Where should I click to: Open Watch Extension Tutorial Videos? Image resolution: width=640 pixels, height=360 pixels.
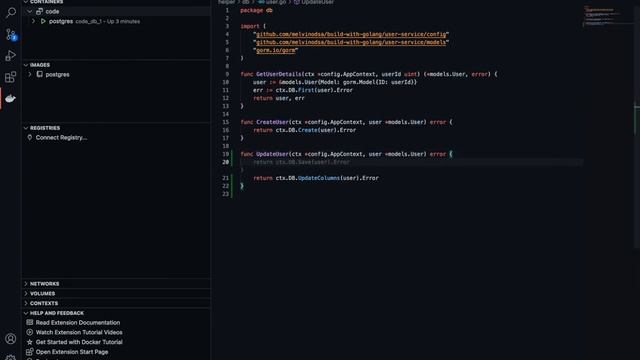tap(79, 332)
